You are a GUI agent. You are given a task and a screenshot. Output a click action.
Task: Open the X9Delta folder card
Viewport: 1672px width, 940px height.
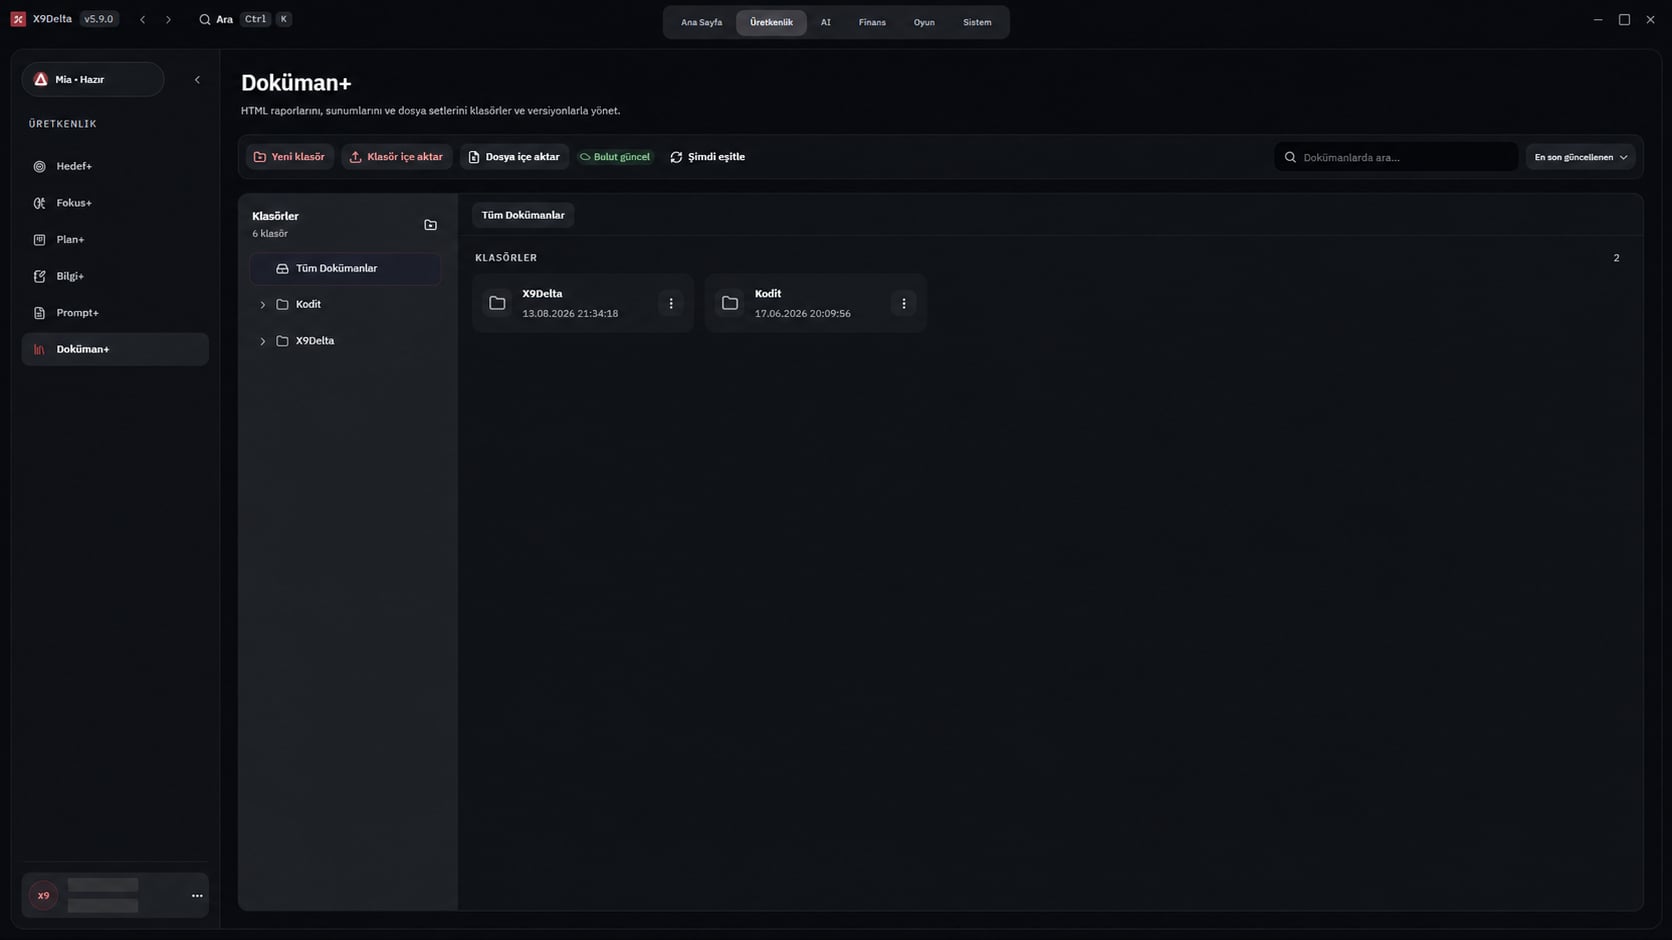[x=583, y=303]
